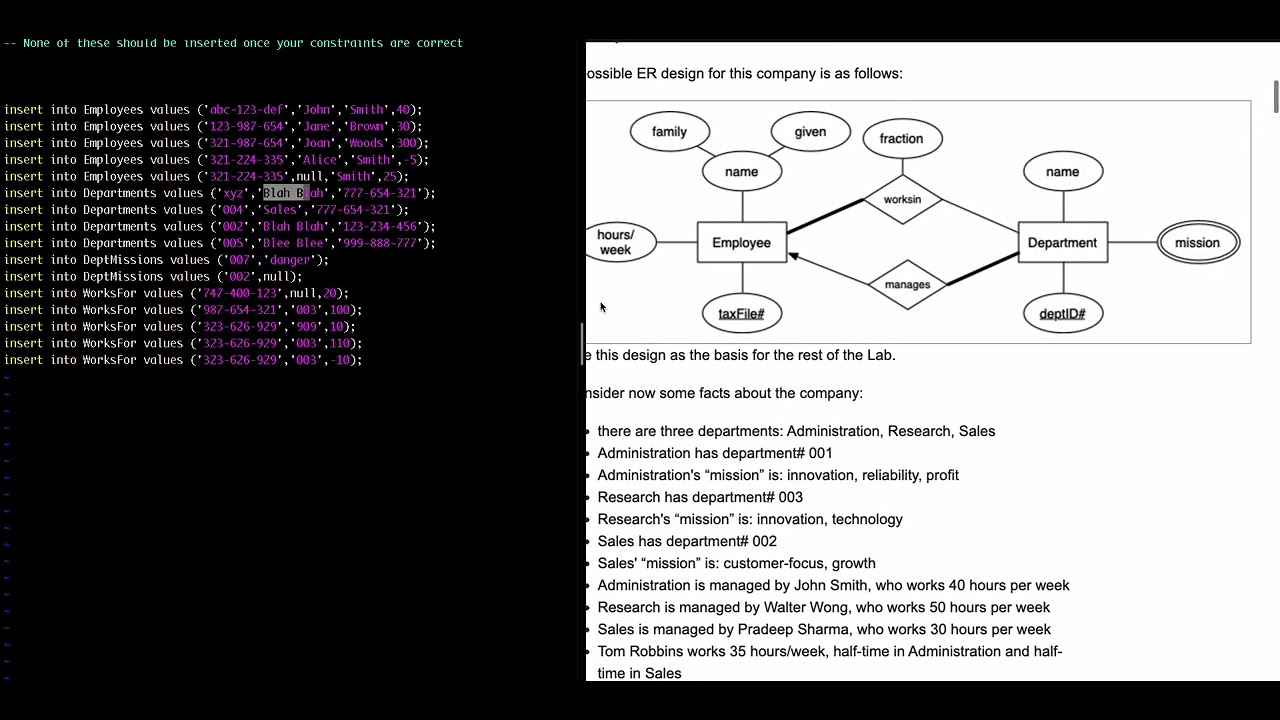Image resolution: width=1280 pixels, height=720 pixels.
Task: Select the Departments insert line for '005' Blee Blee
Action: coord(219,243)
